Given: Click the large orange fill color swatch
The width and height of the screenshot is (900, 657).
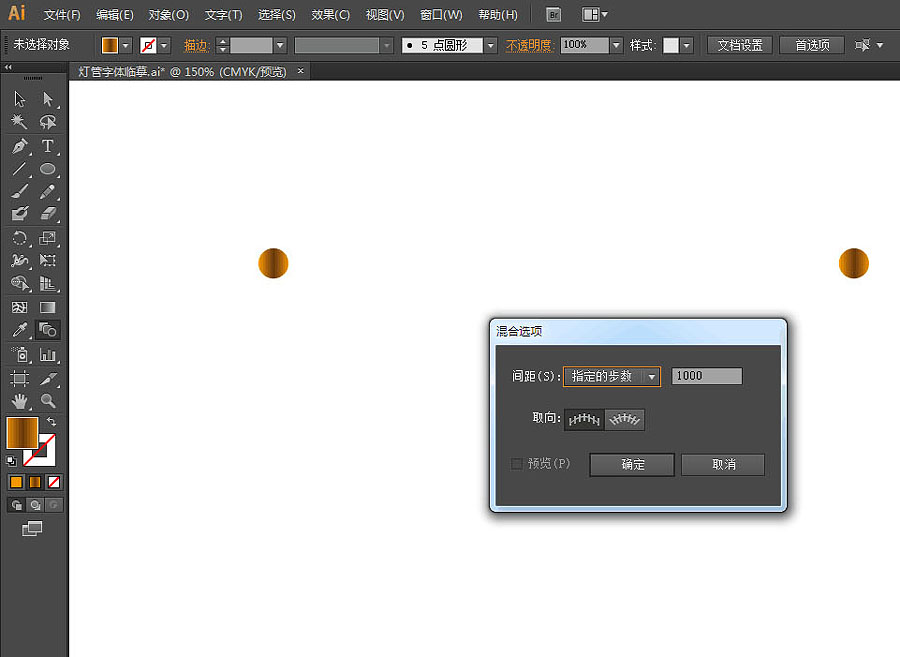Looking at the screenshot, I should tap(22, 433).
